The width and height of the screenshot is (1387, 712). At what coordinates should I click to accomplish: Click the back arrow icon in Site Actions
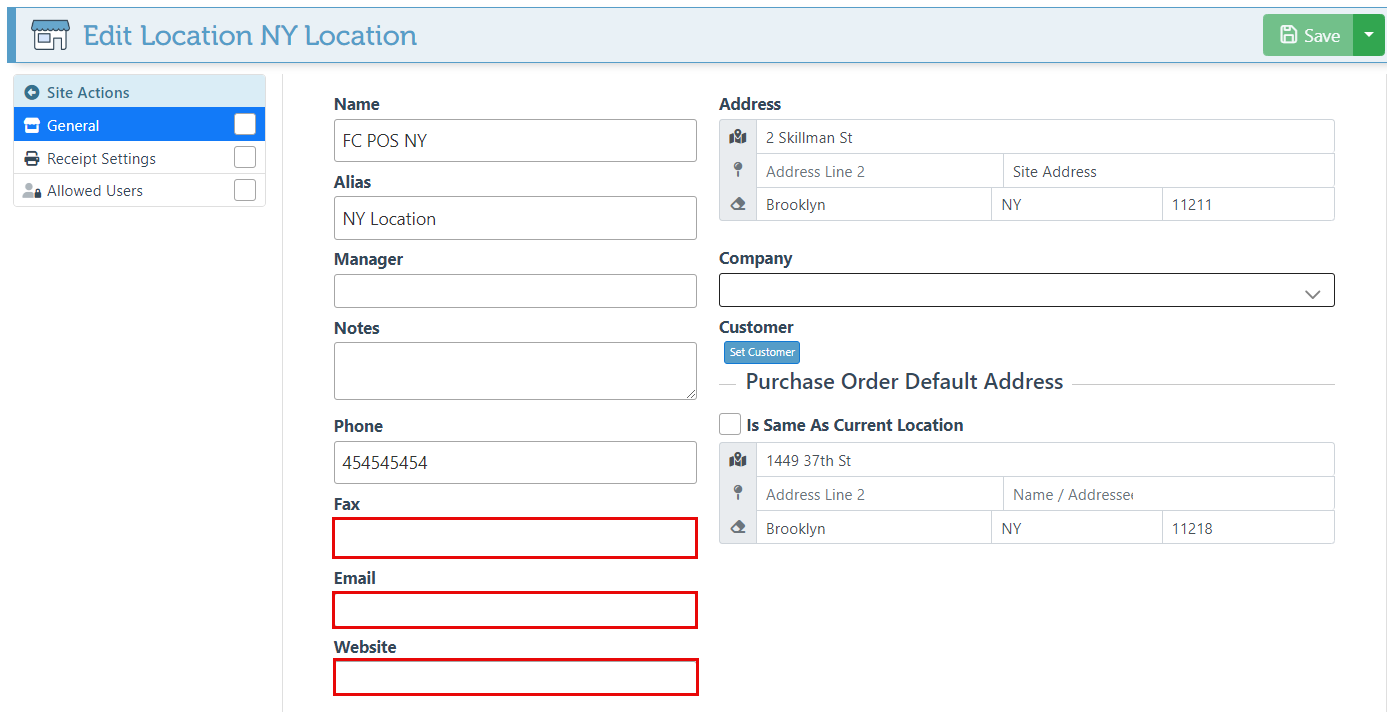(31, 92)
